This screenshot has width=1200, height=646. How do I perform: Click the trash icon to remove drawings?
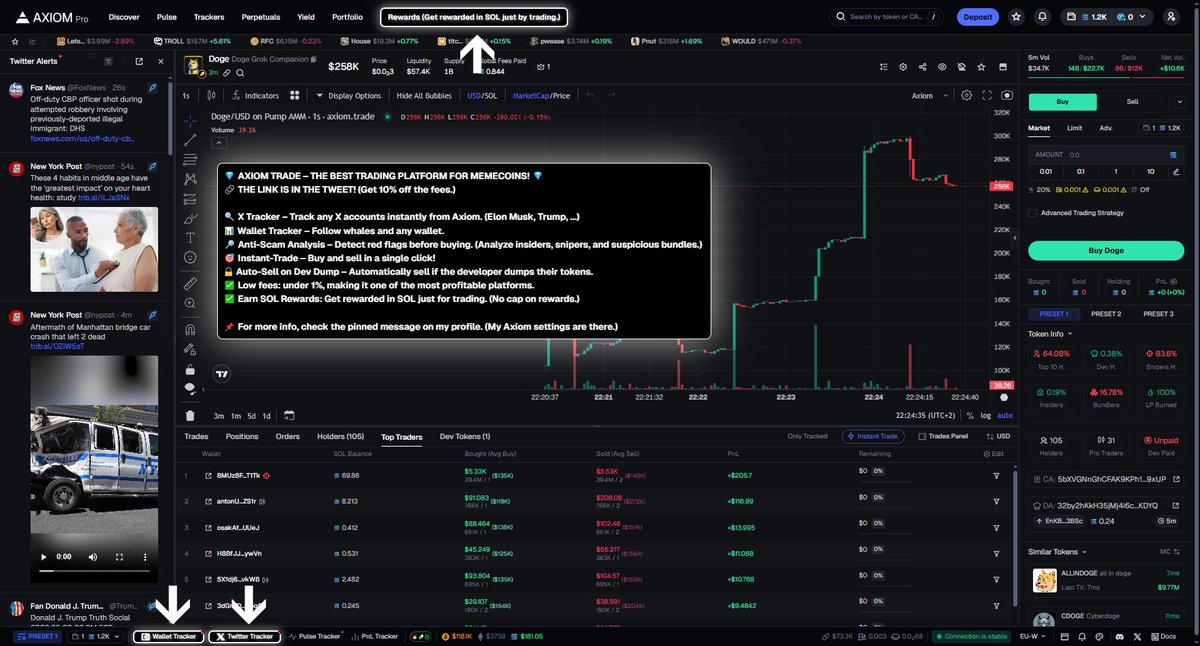point(190,415)
